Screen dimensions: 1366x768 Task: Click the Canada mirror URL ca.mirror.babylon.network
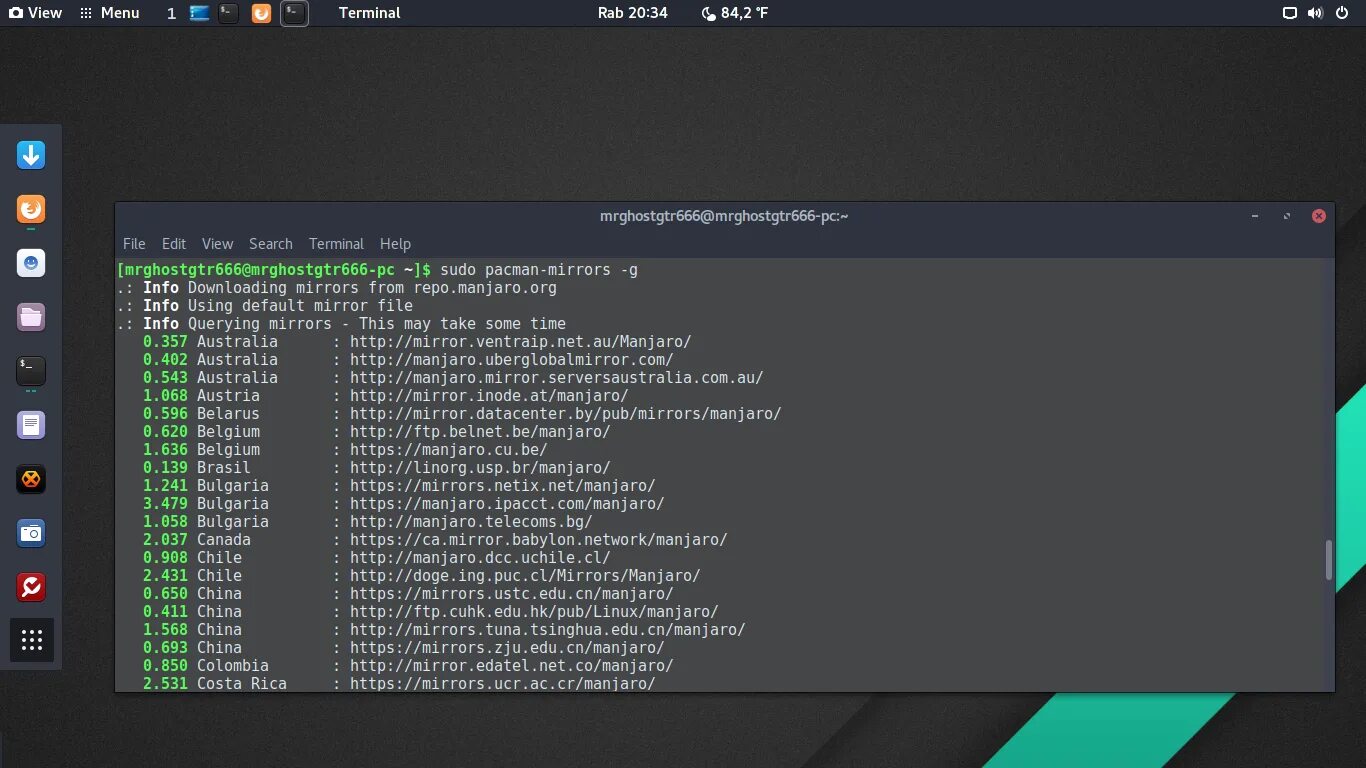pos(538,540)
